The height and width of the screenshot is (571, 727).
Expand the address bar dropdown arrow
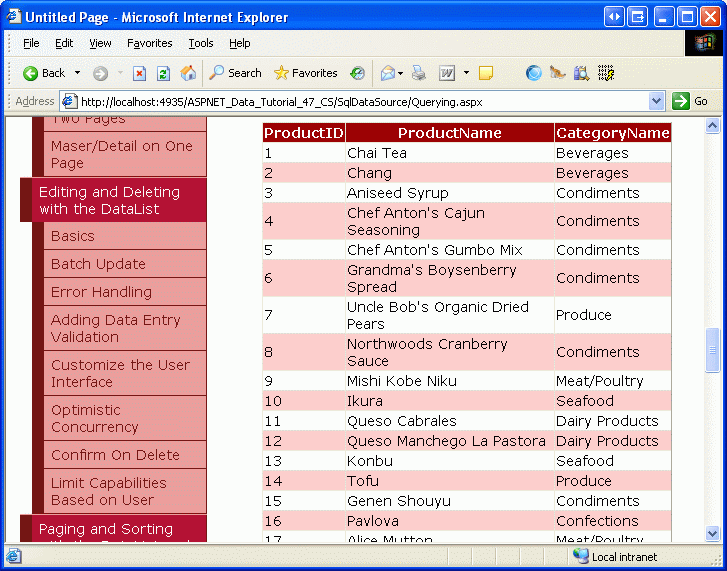[x=656, y=101]
